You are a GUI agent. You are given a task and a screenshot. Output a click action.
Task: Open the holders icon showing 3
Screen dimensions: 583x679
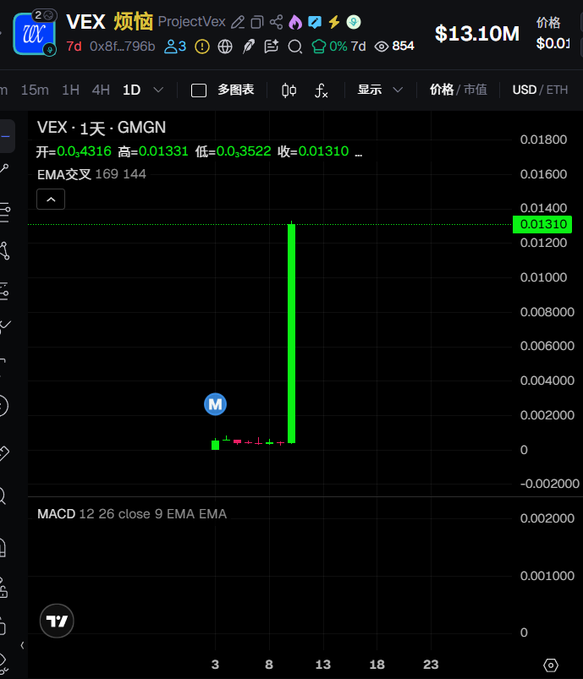175,46
